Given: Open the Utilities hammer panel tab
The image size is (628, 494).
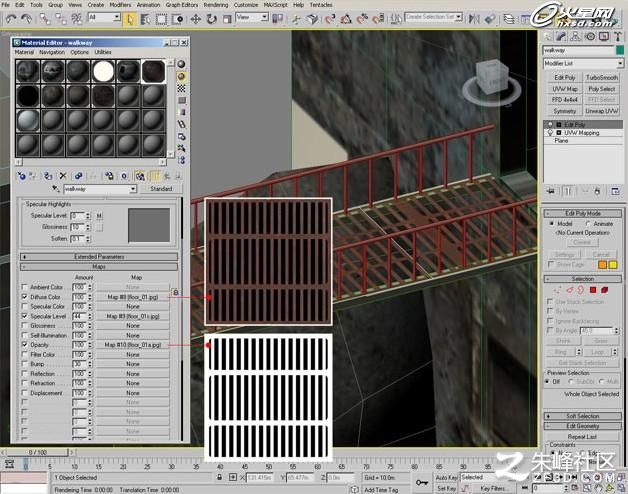Looking at the screenshot, I should pyautogui.click(x=618, y=37).
